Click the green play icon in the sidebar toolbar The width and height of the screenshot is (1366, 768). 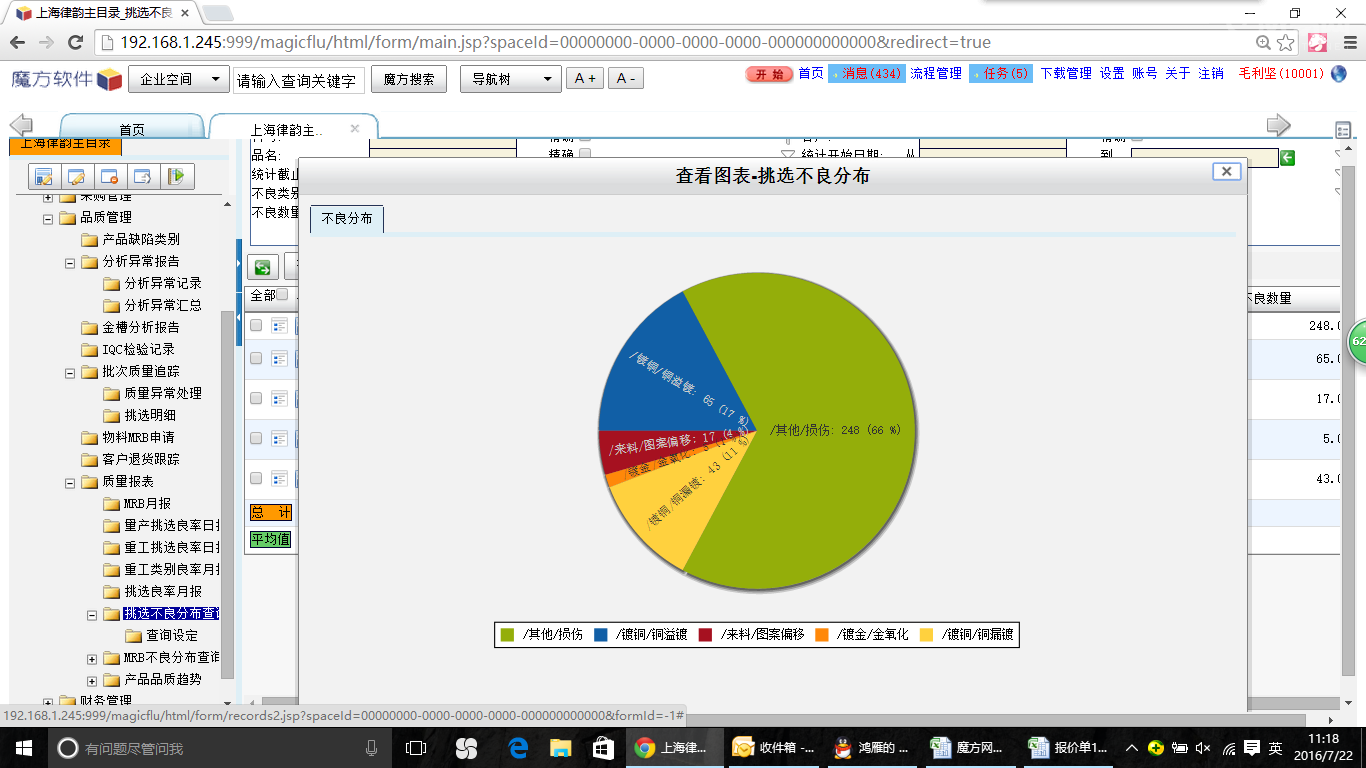point(176,177)
